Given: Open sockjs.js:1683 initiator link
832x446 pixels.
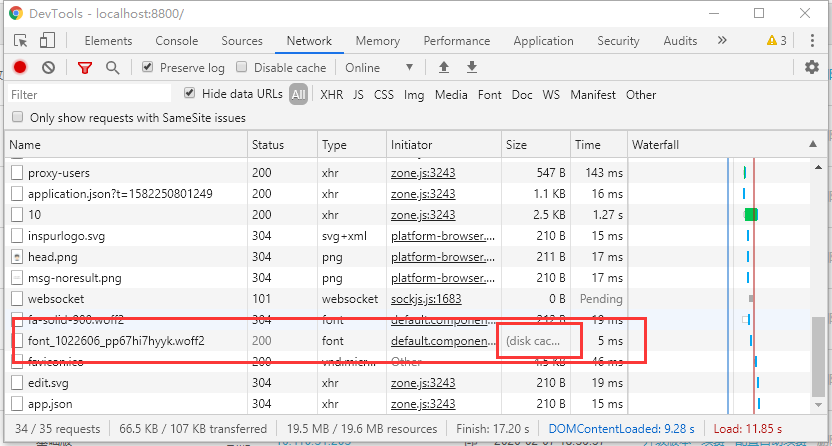Looking at the screenshot, I should coord(426,299).
